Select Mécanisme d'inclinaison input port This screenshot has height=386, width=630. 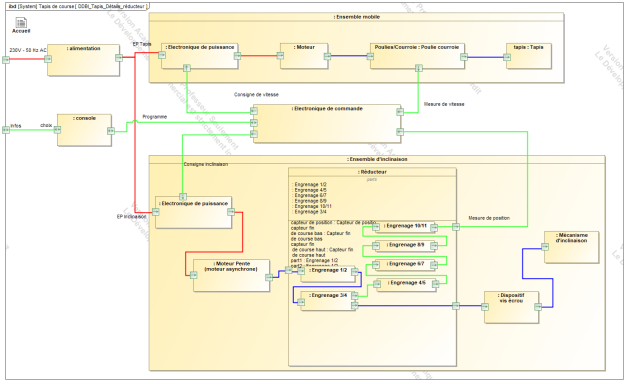545,247
